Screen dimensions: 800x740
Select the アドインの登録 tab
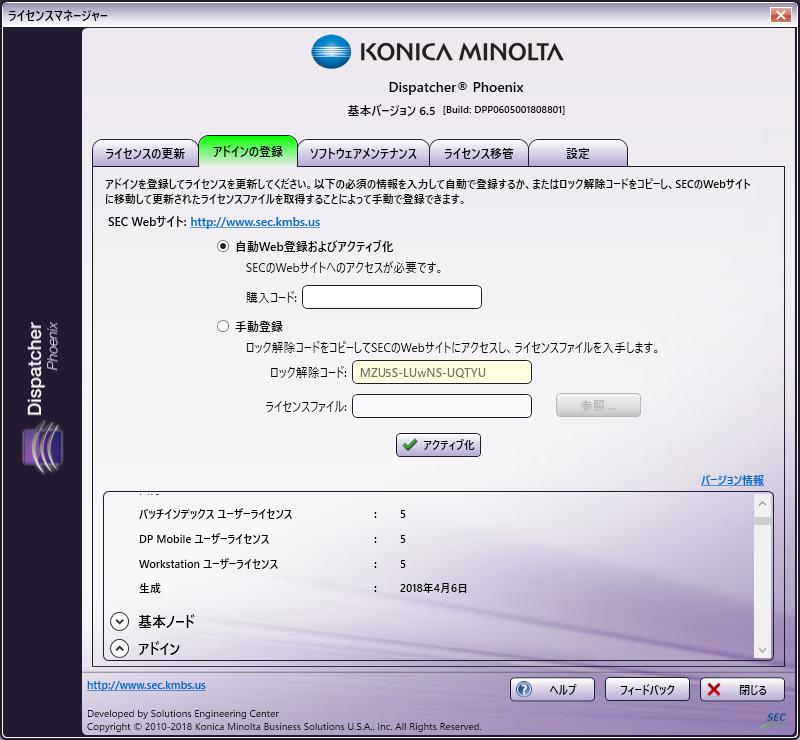click(248, 151)
